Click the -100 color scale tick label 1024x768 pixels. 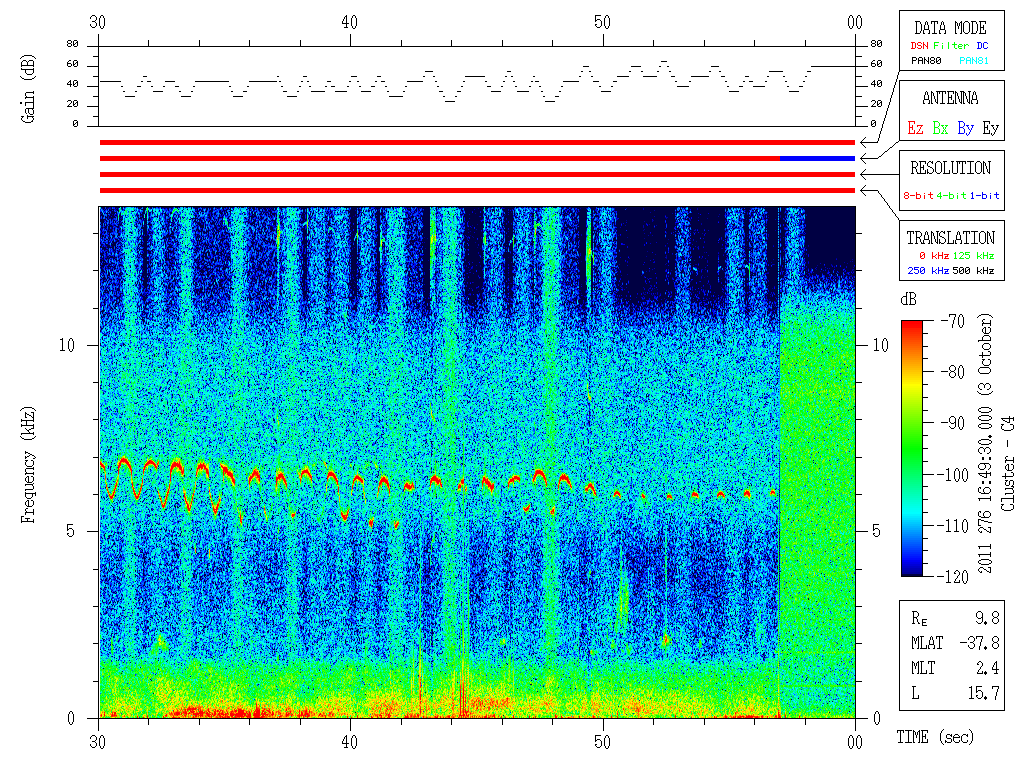[955, 475]
